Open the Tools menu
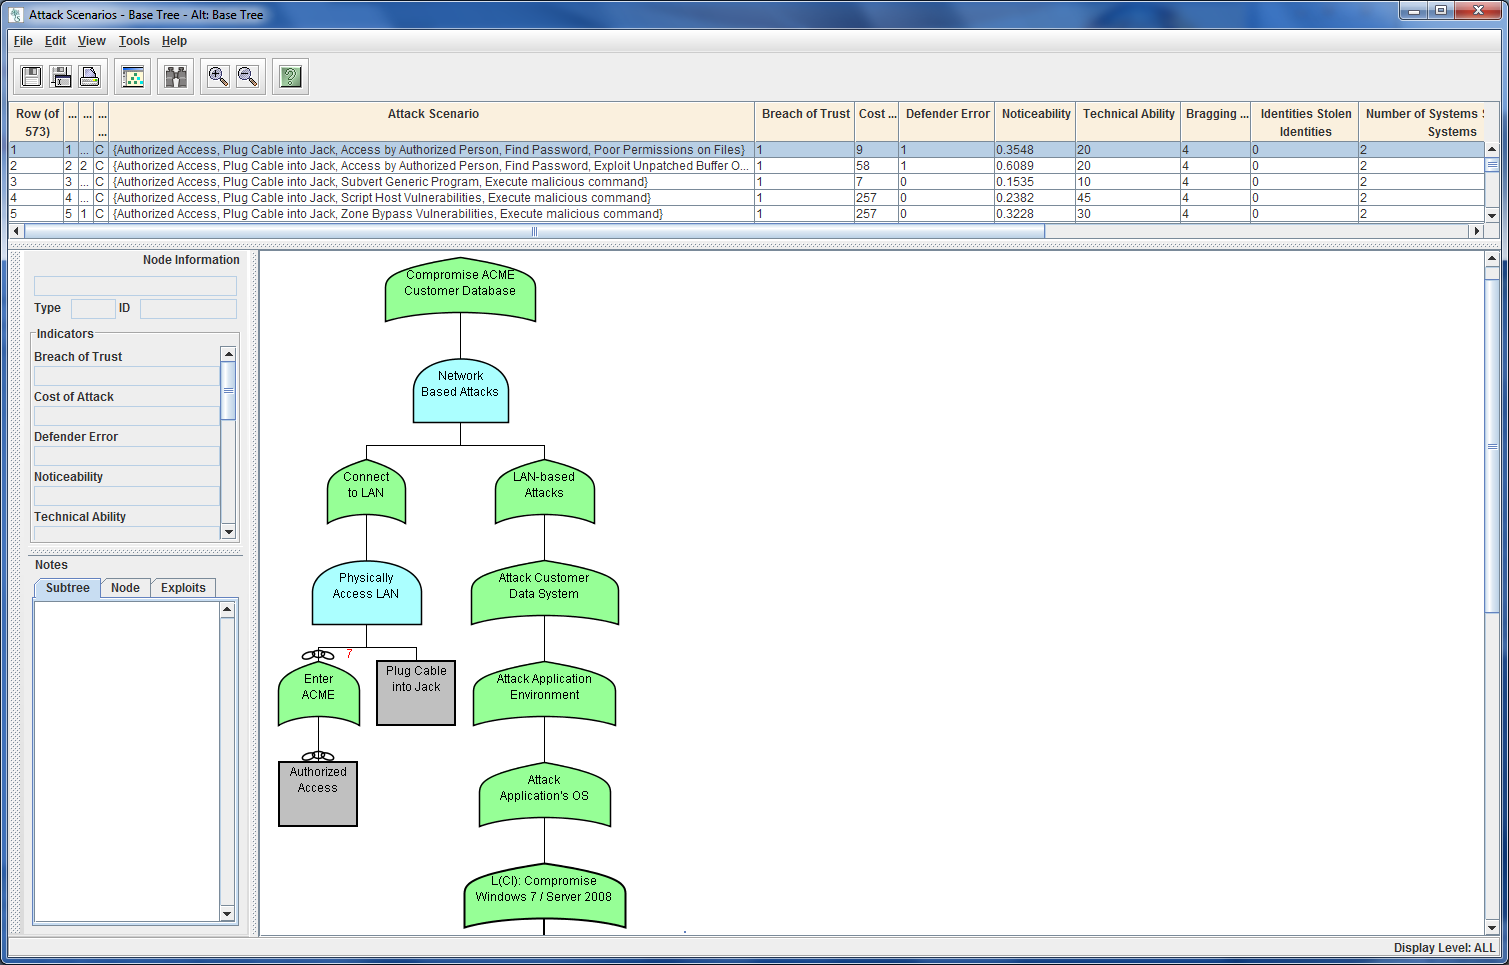The image size is (1509, 965). pos(134,41)
